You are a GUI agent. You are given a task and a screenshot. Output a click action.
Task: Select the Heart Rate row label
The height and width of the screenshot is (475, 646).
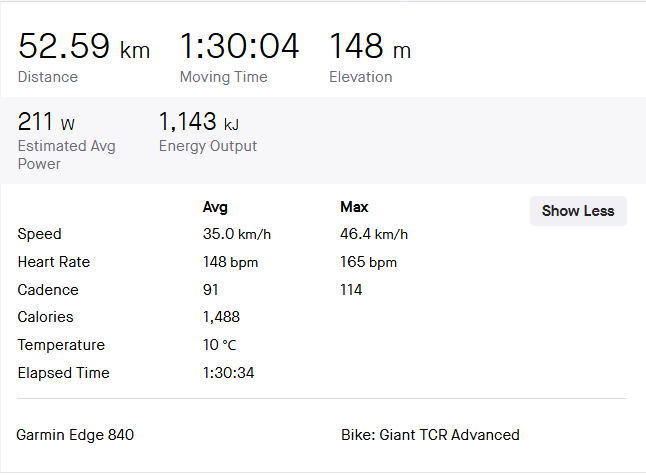(x=54, y=262)
